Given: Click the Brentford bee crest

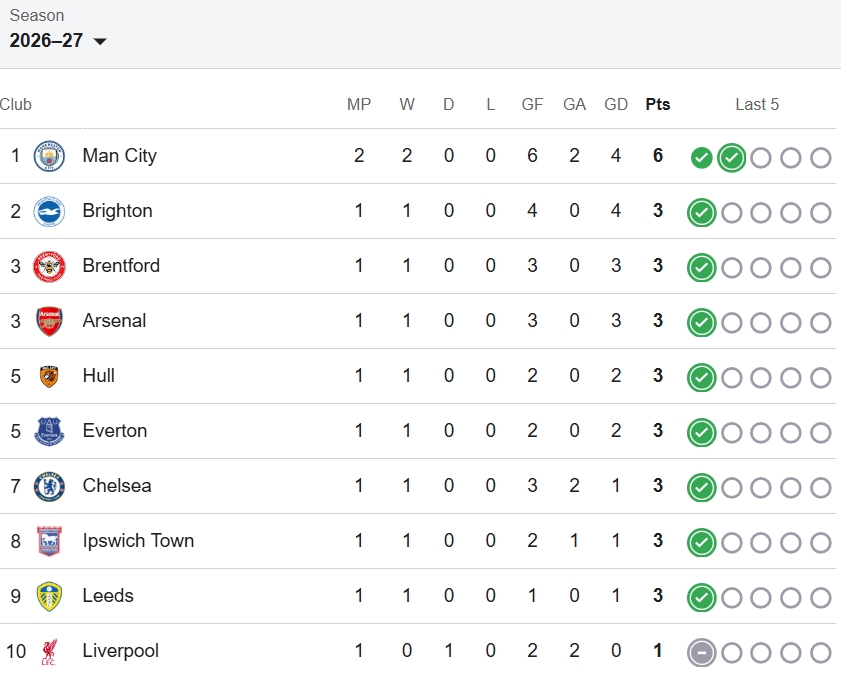Looking at the screenshot, I should coord(49,267).
